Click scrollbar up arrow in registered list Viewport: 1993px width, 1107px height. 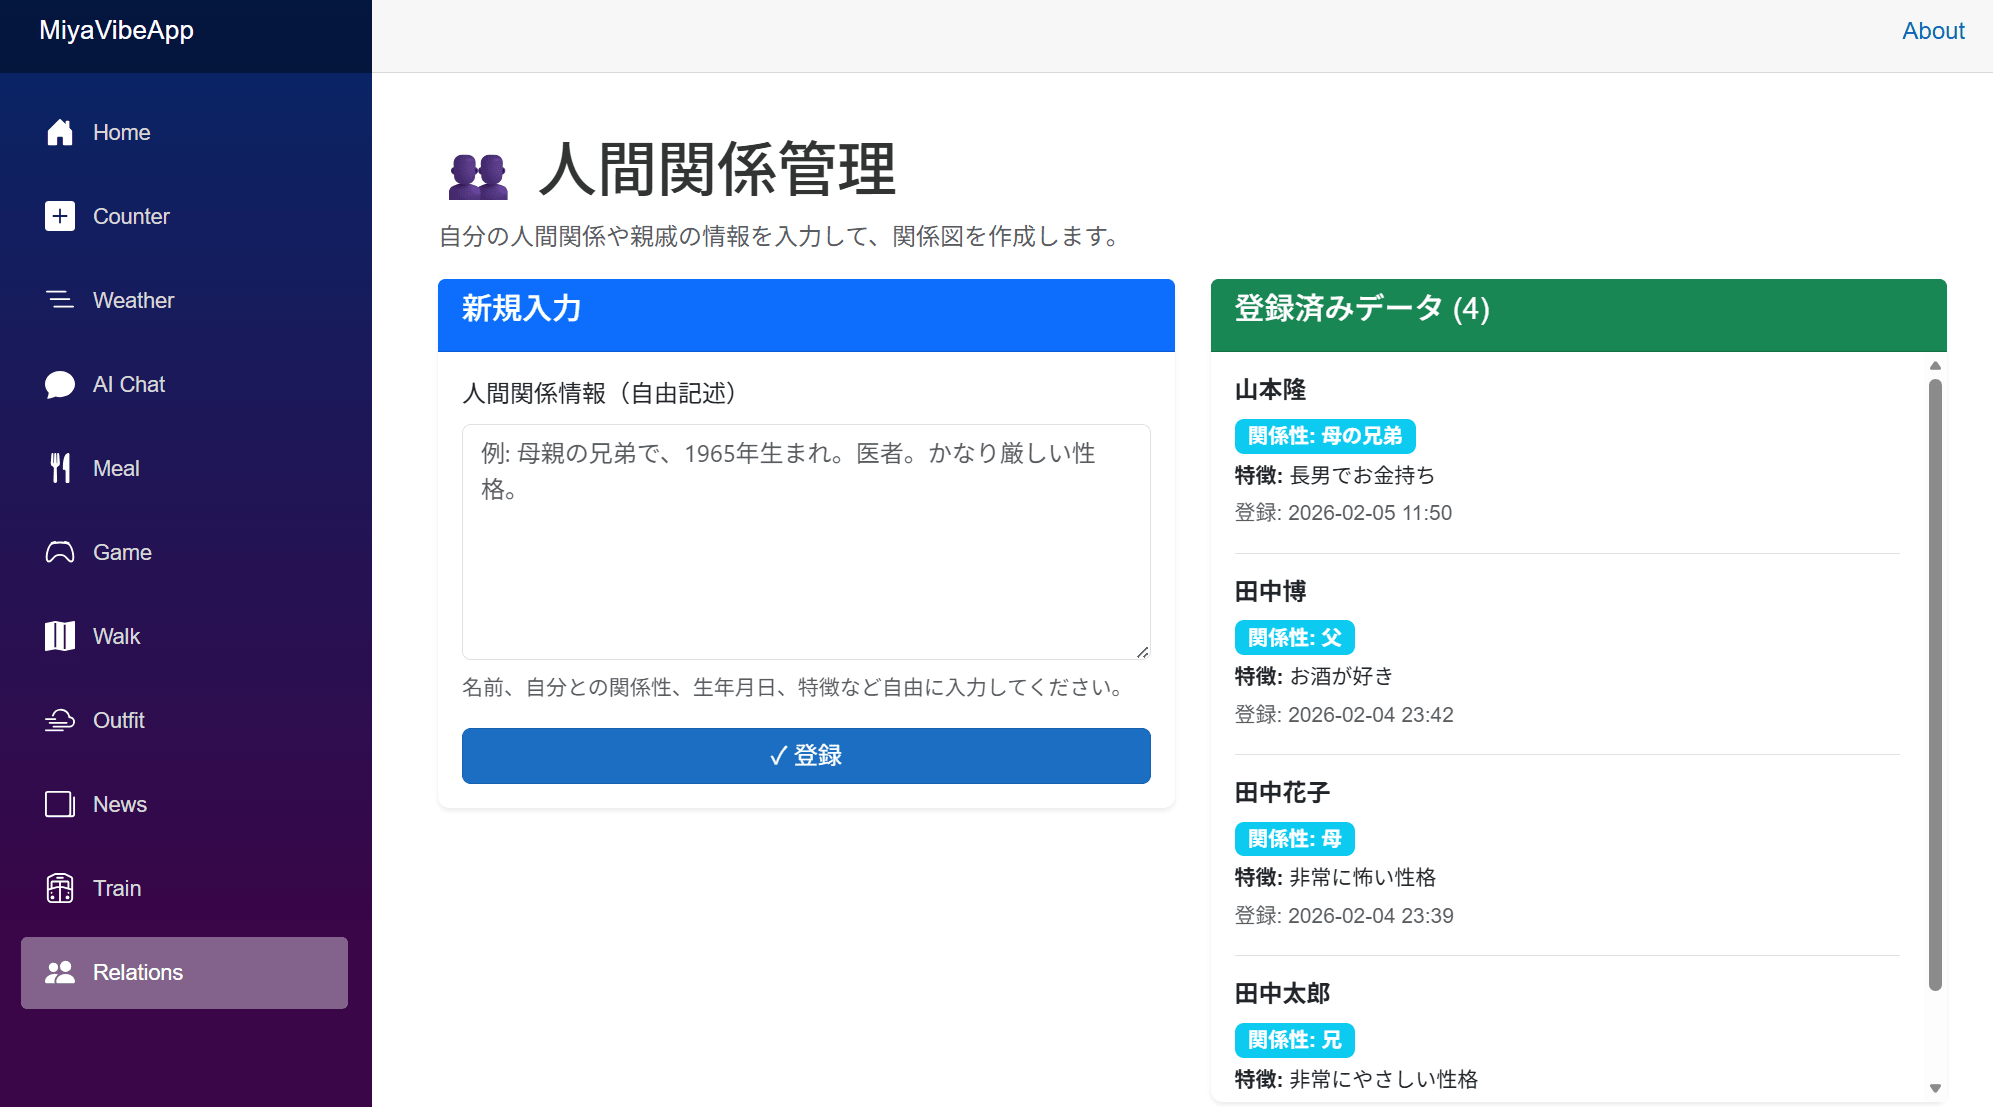click(x=1935, y=366)
